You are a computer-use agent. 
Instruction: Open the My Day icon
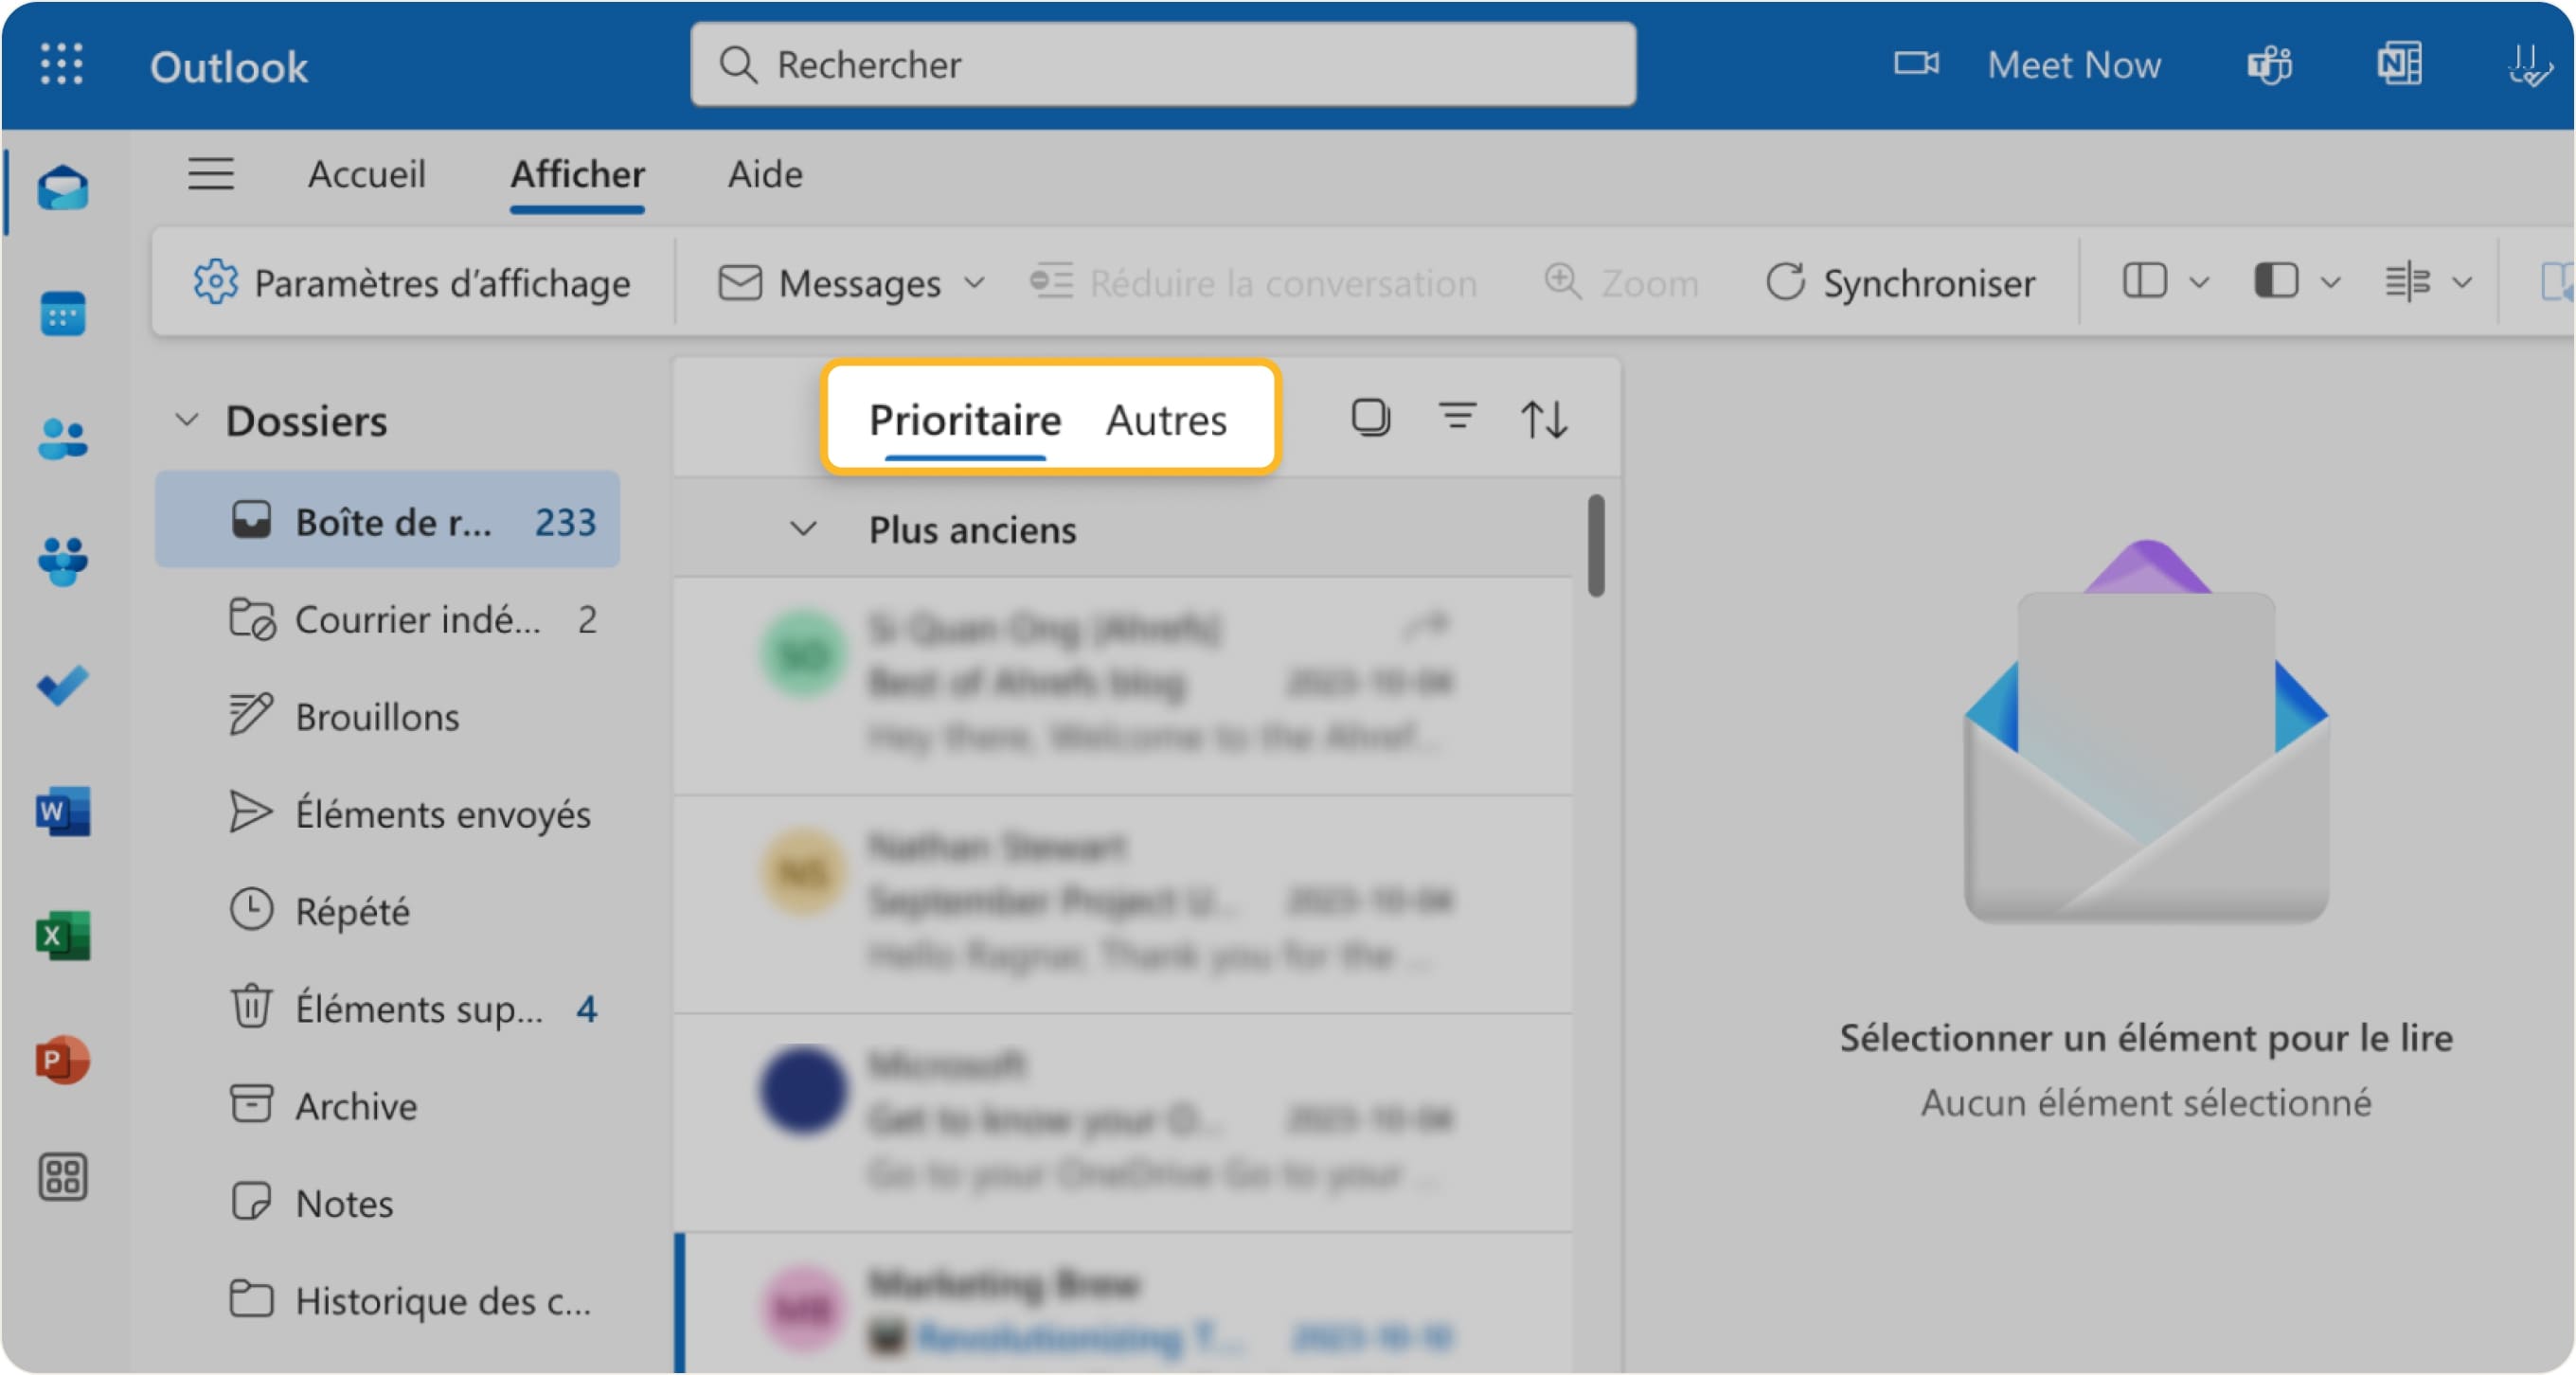(x=2530, y=65)
